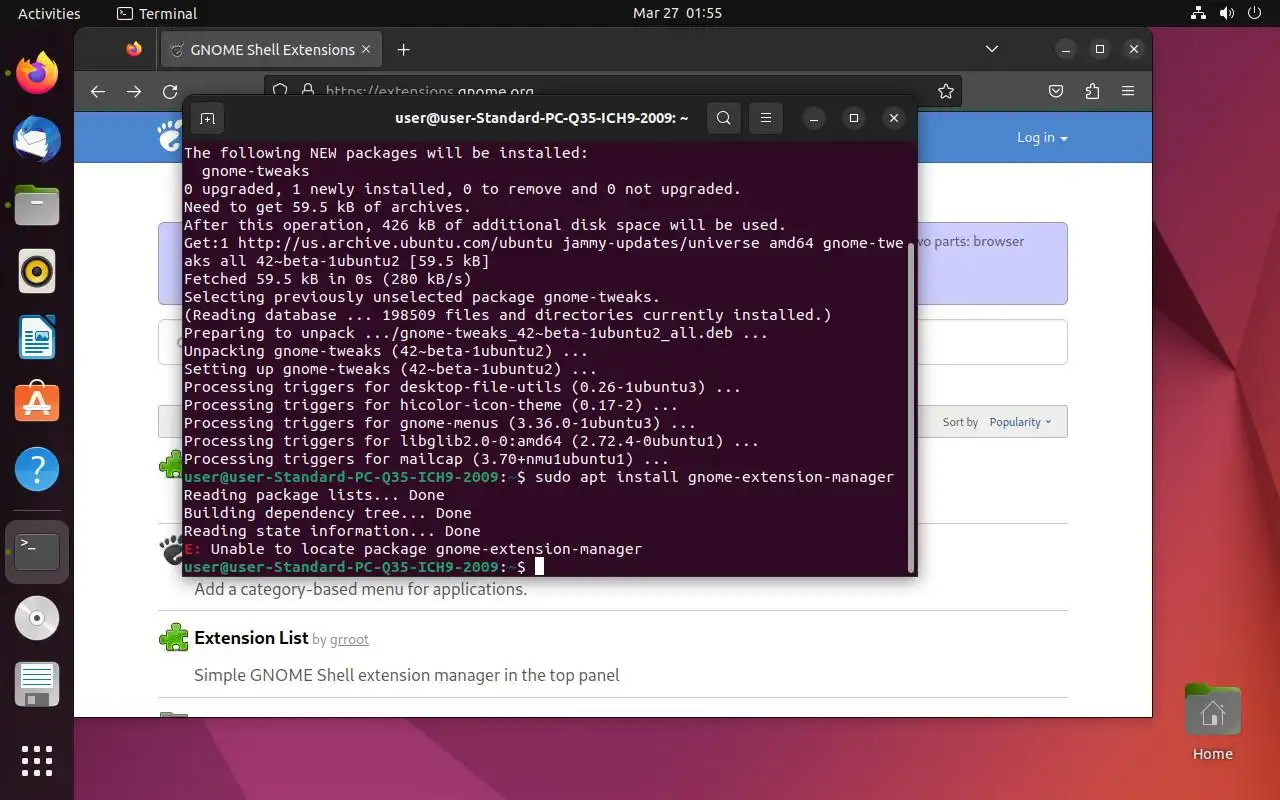Image resolution: width=1280 pixels, height=800 pixels.
Task: Click the Firefox address bar
Action: (x=612, y=91)
